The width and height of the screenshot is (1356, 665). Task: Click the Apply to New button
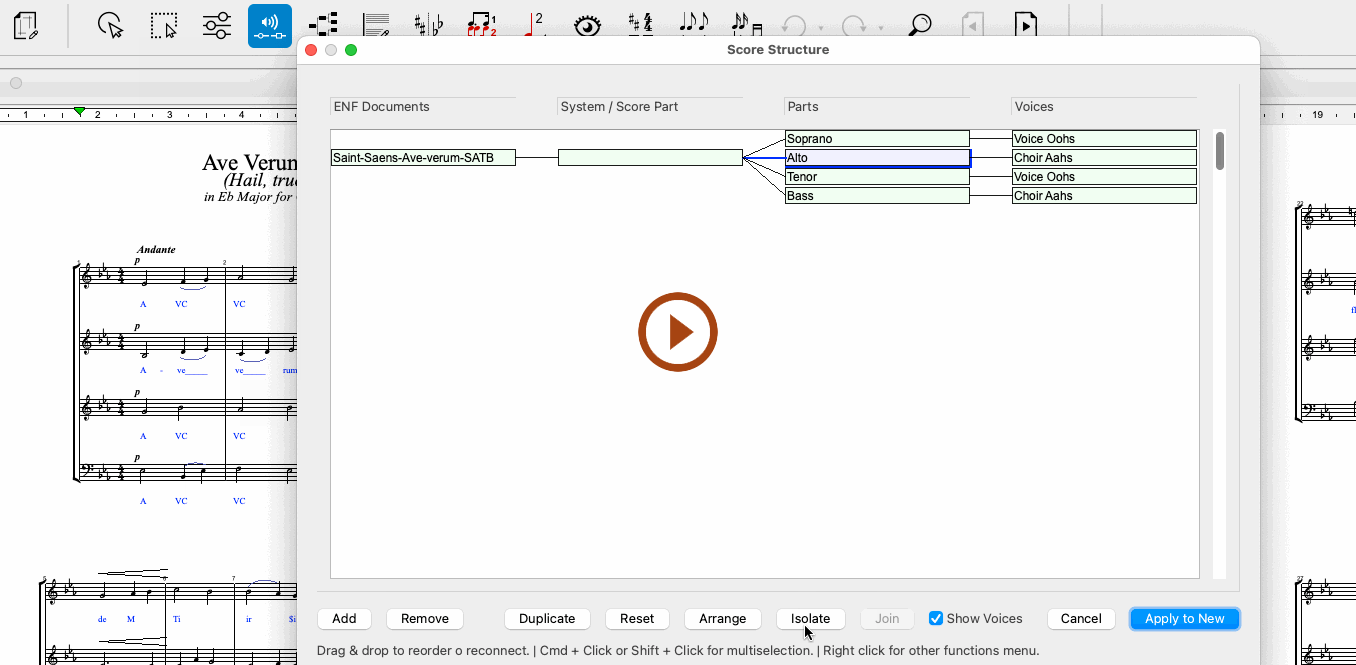pos(1184,619)
